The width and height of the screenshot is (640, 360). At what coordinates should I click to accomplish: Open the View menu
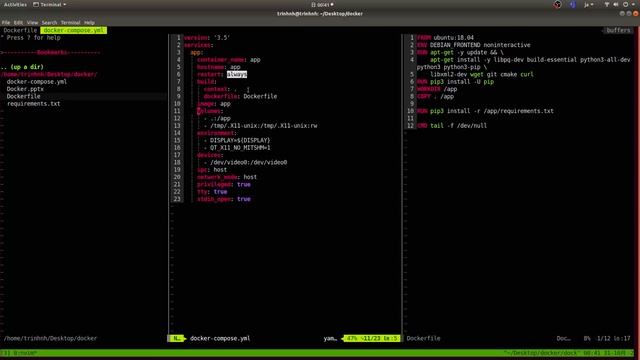point(32,22)
